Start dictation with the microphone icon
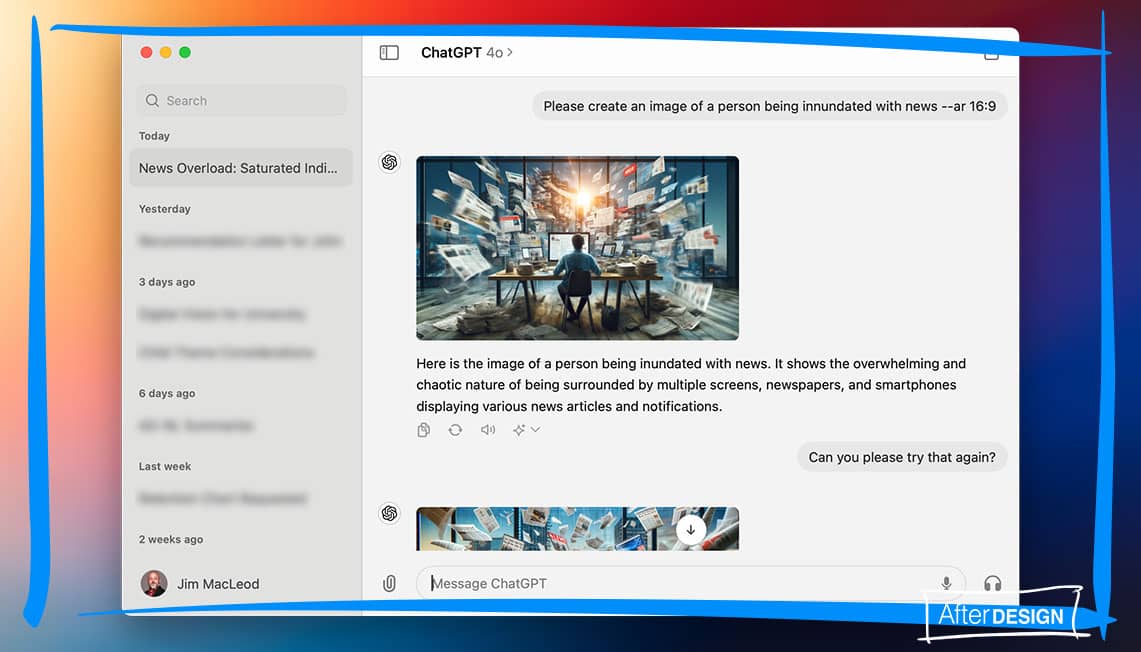 [946, 583]
